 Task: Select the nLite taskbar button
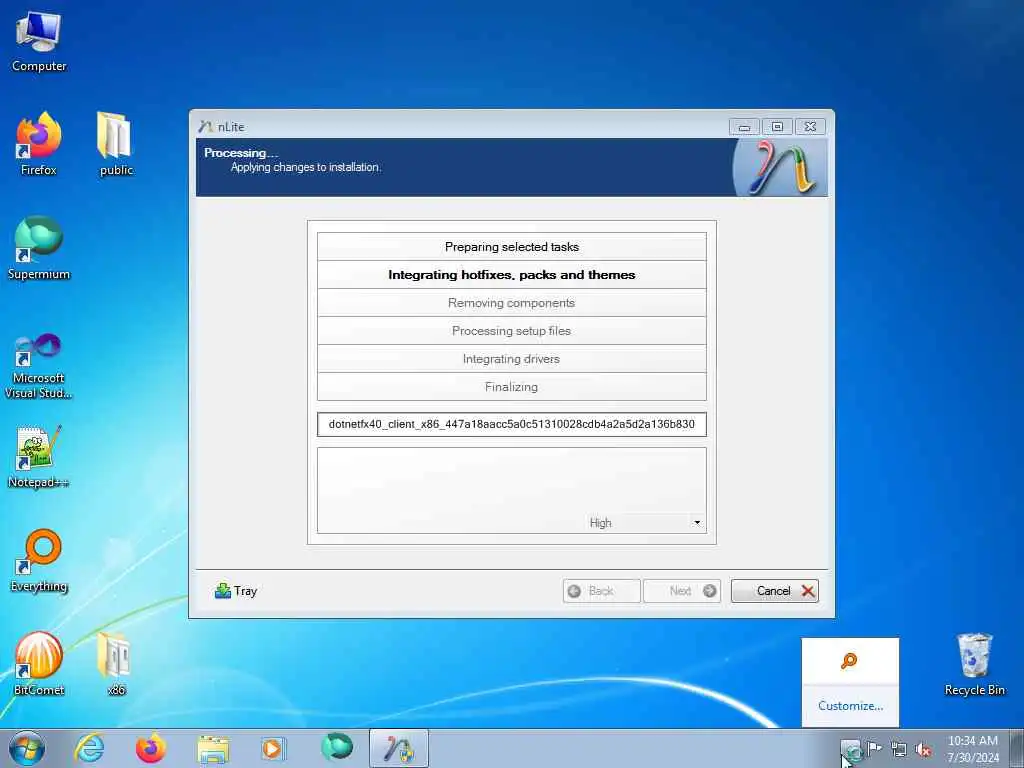[398, 748]
